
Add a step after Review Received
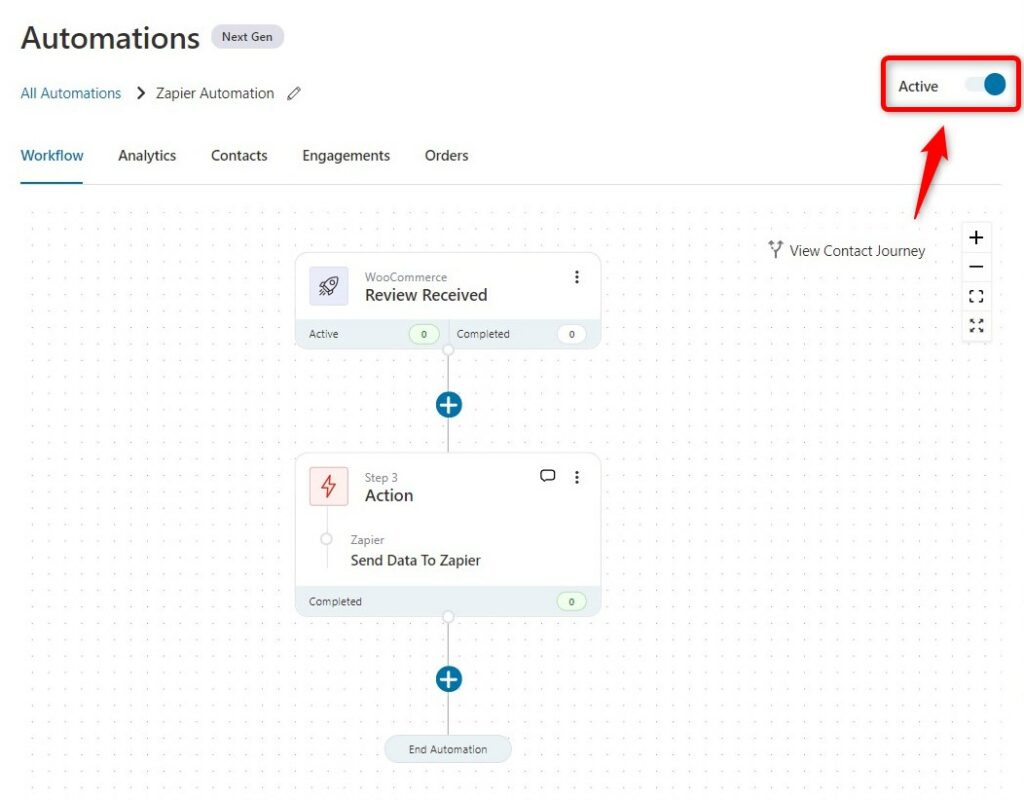(449, 405)
